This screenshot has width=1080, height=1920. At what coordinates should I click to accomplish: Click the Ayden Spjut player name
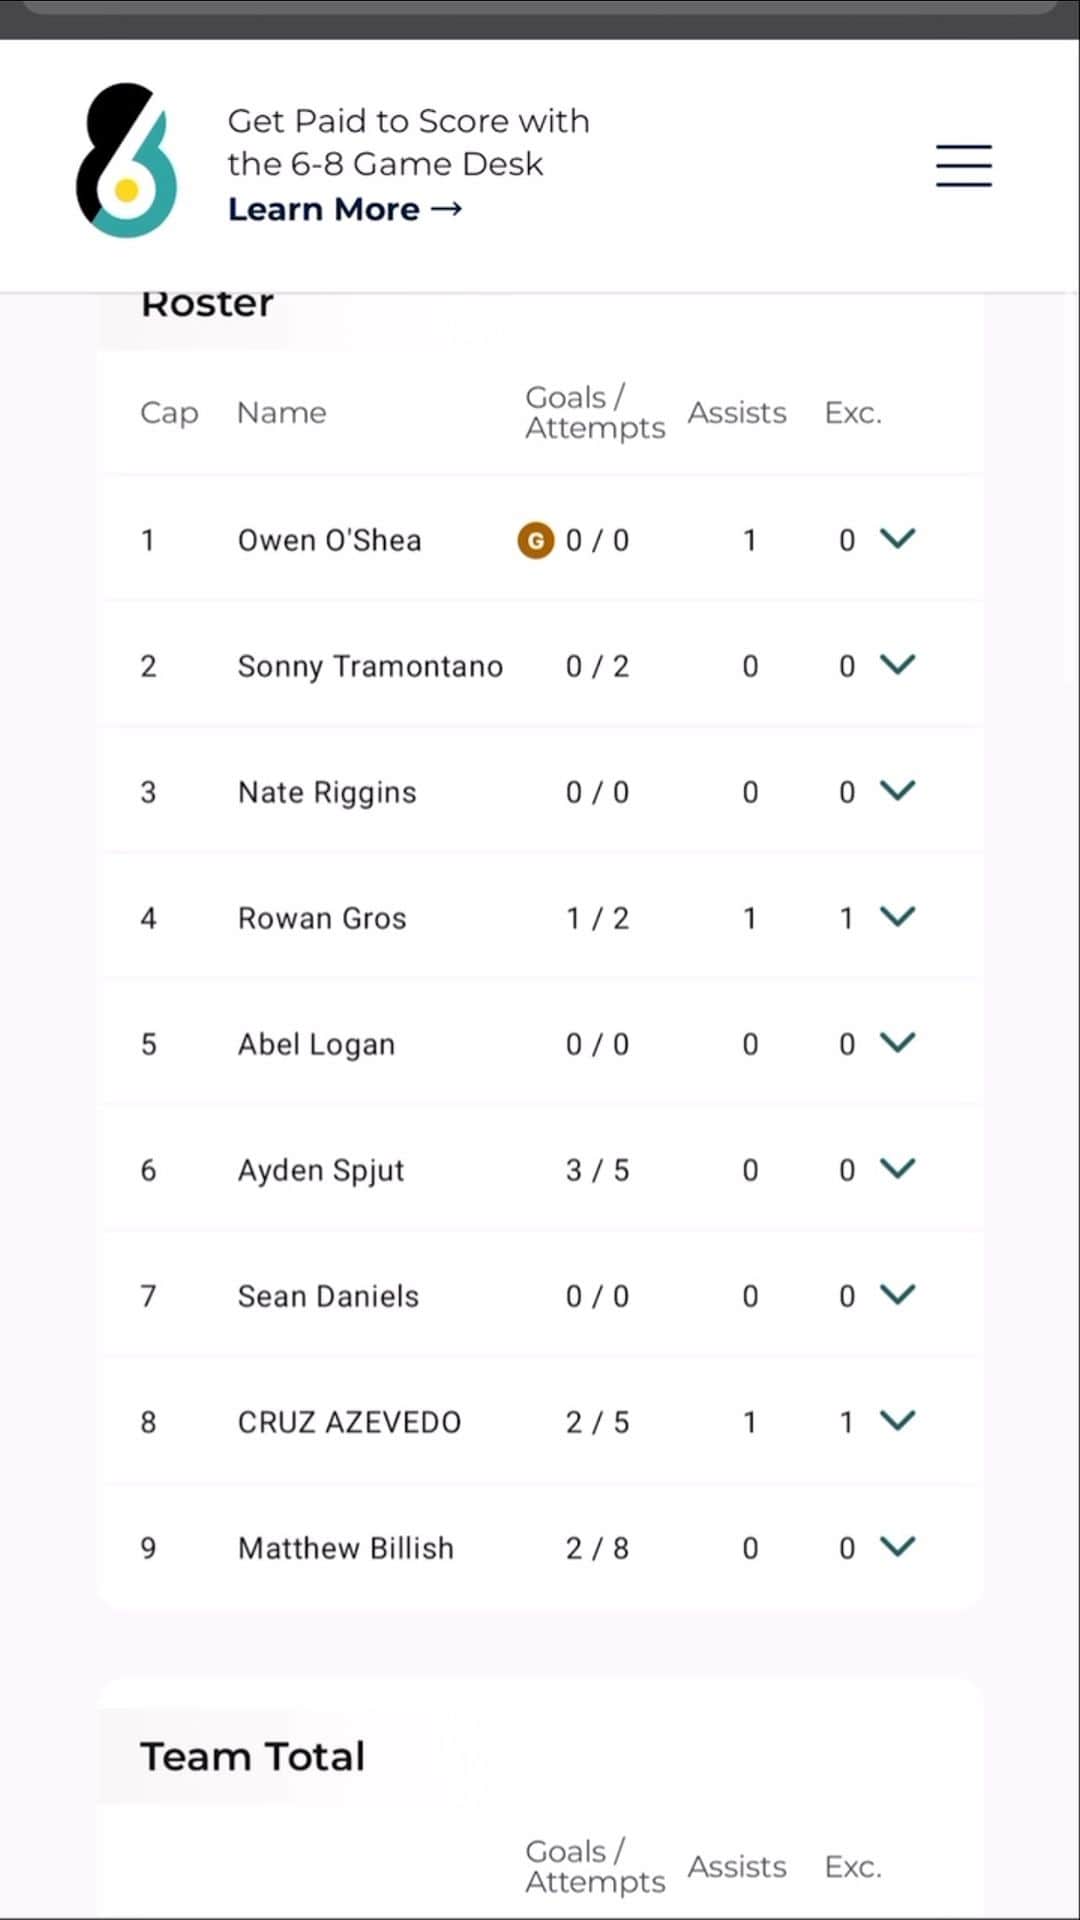pyautogui.click(x=321, y=1170)
